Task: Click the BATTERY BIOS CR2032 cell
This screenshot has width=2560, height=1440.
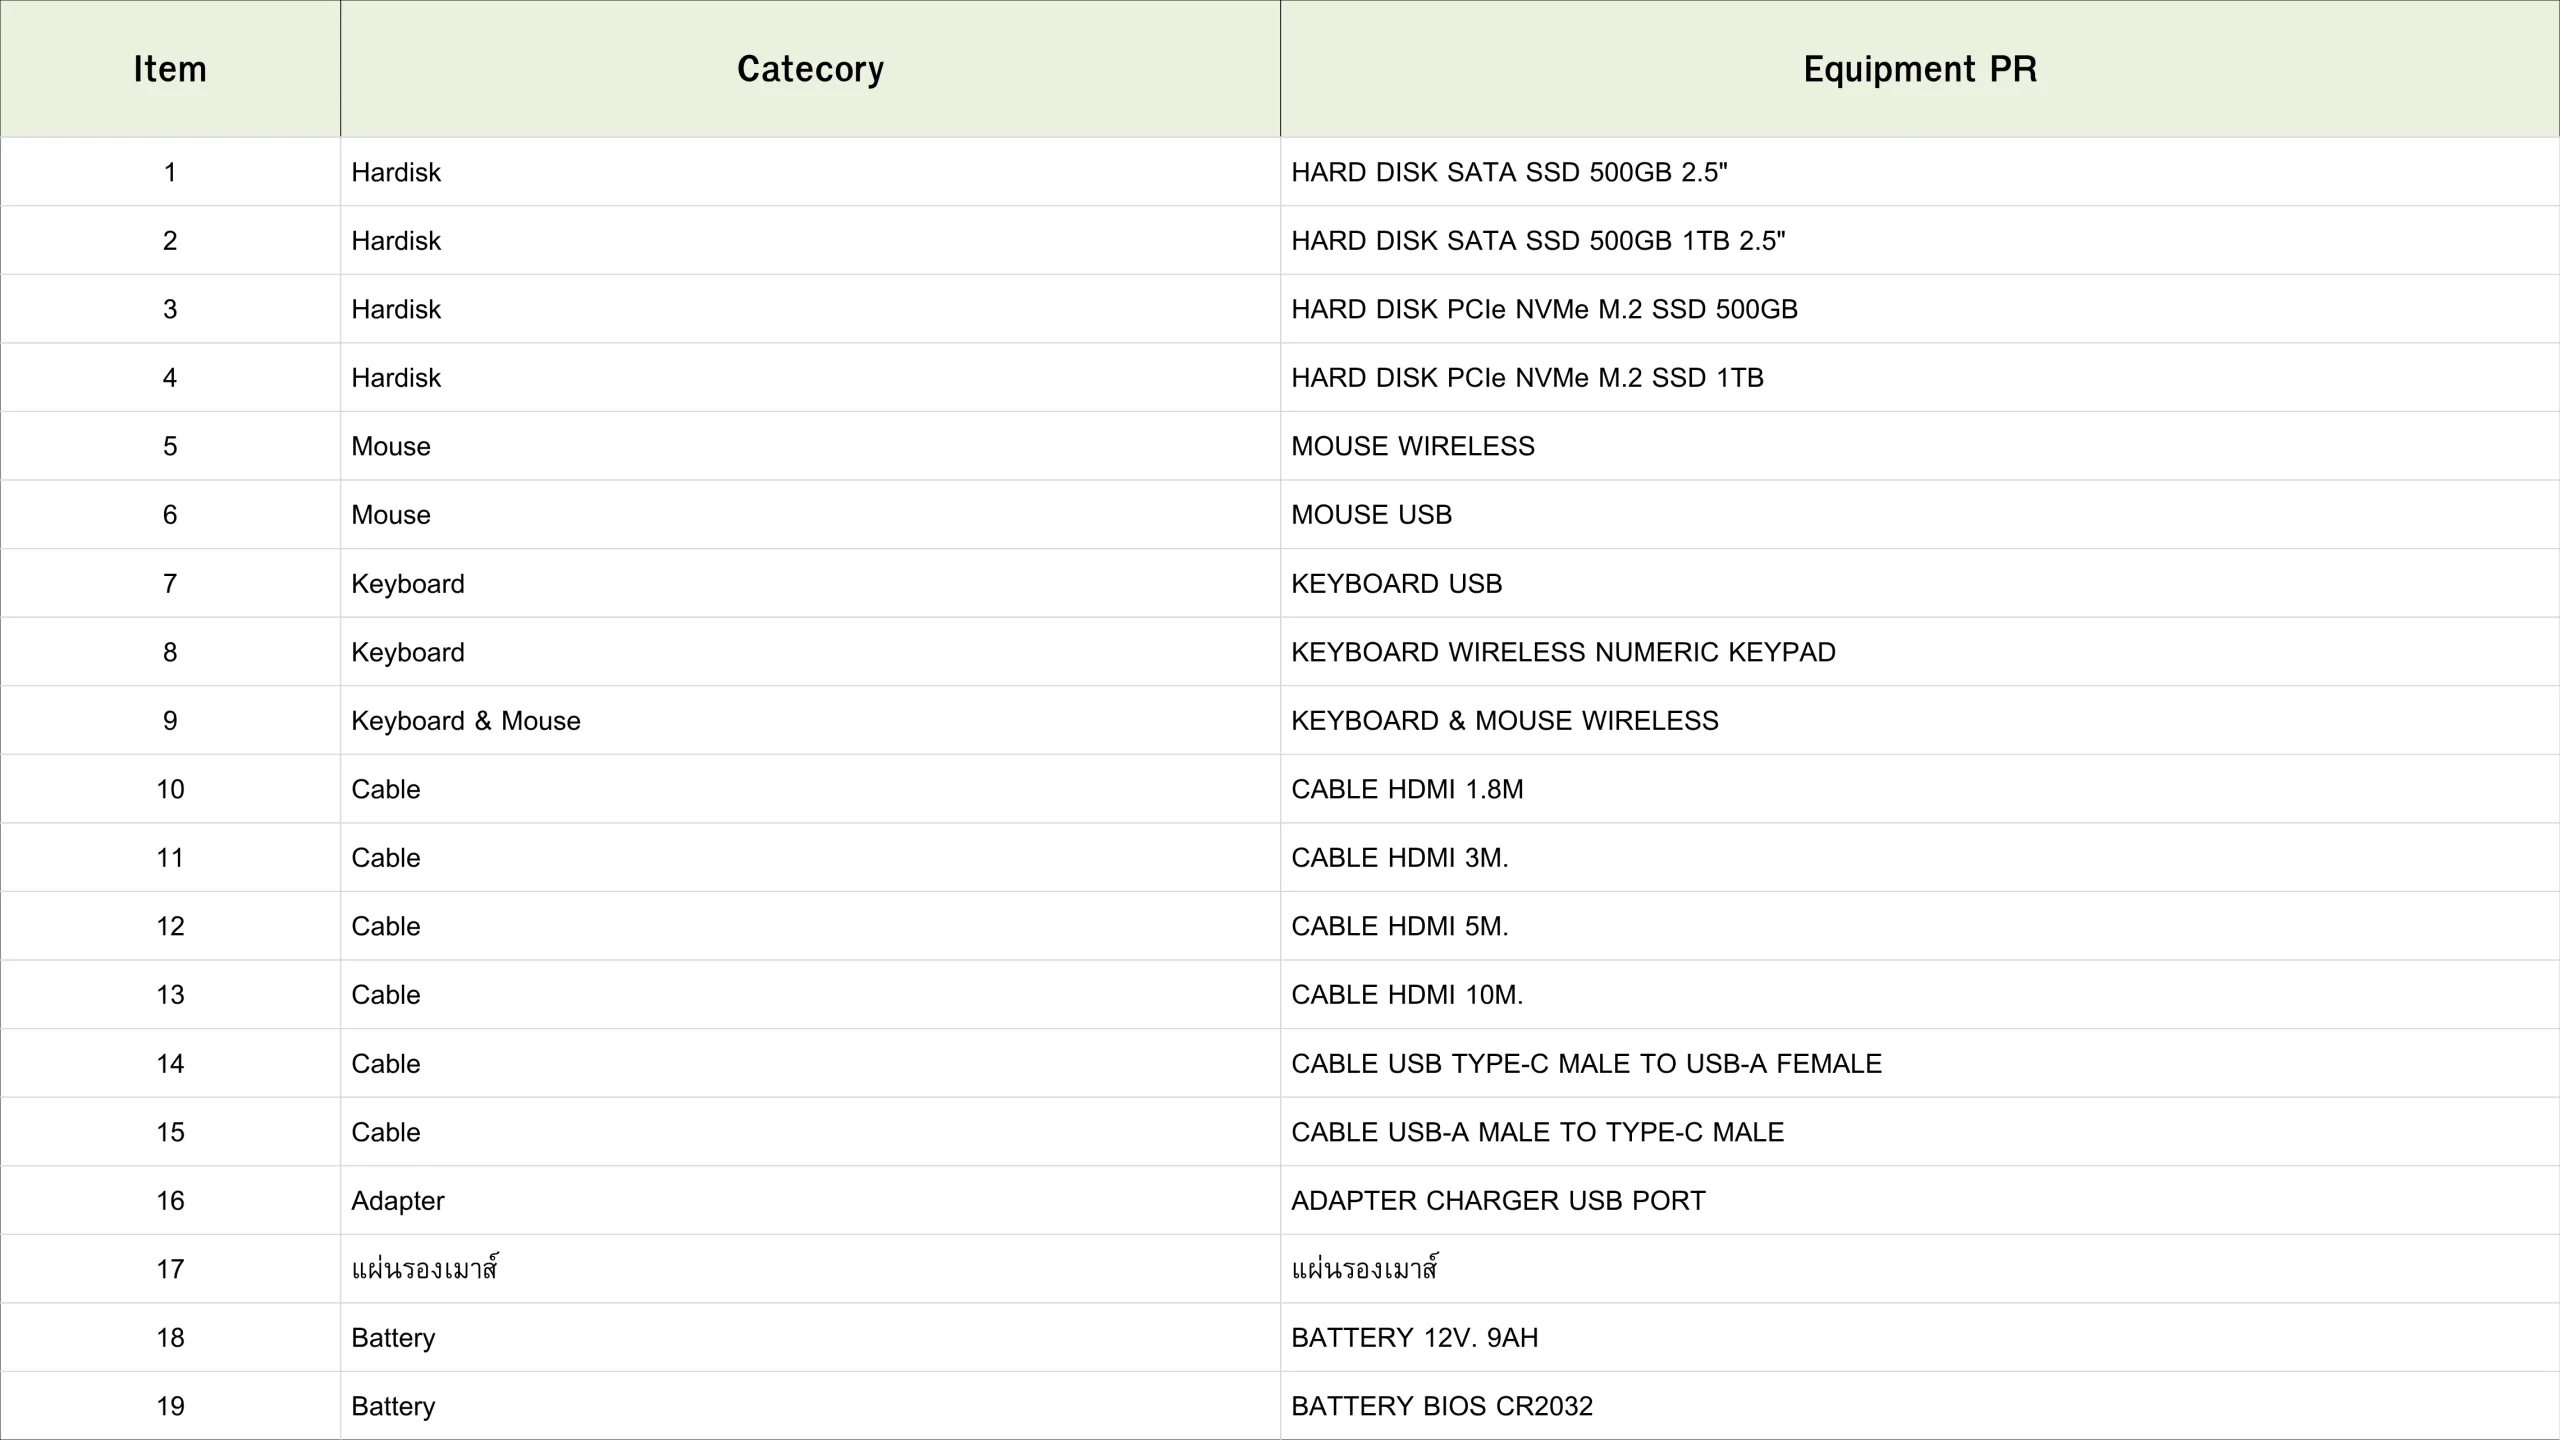Action: click(1441, 1407)
